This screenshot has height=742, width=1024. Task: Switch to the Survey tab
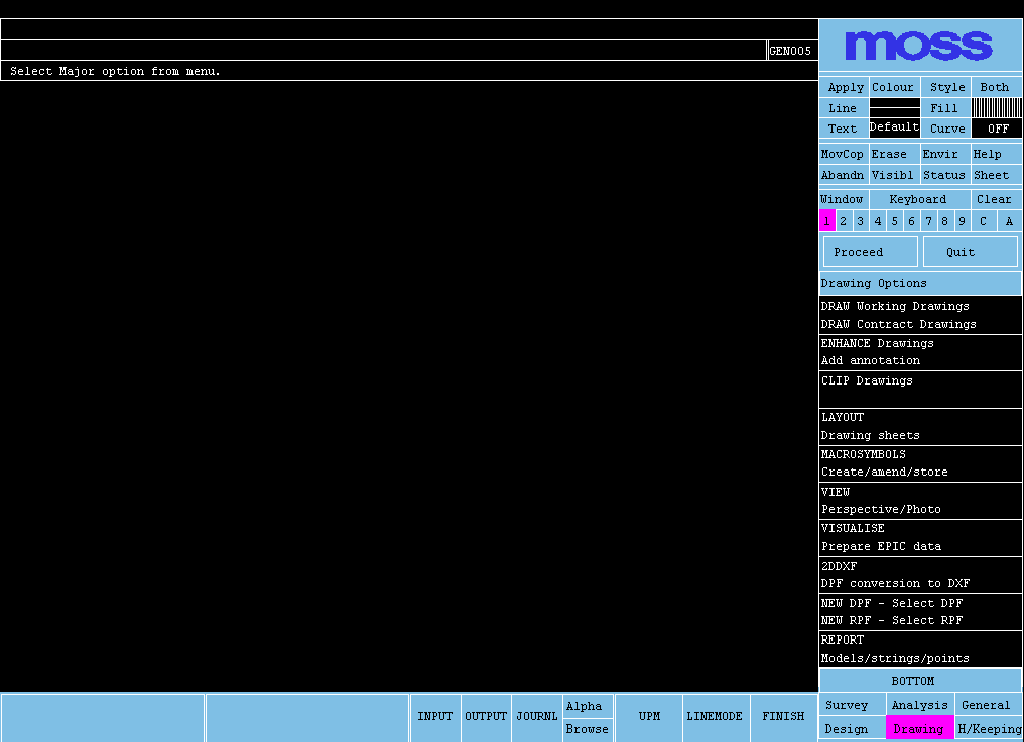[846, 705]
